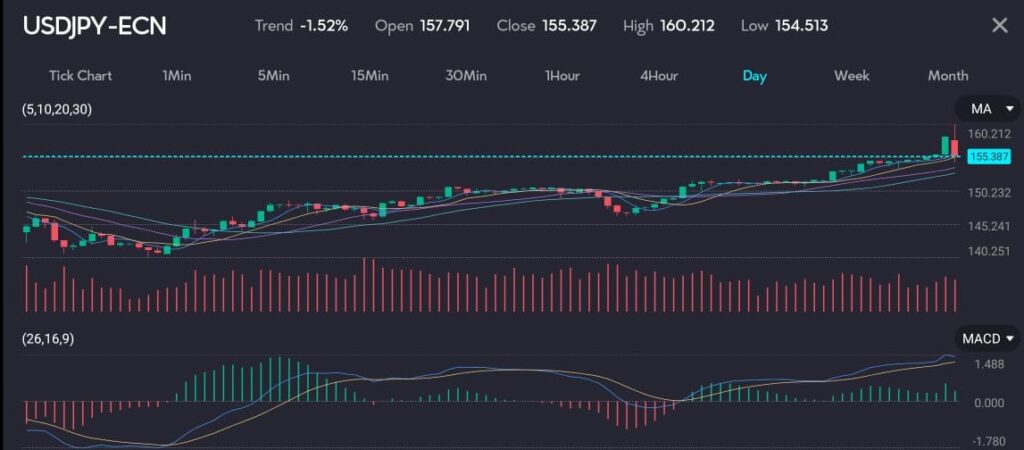Click the tallest red candlestick at the far right
Screen dimensions: 1024x450
(955, 146)
